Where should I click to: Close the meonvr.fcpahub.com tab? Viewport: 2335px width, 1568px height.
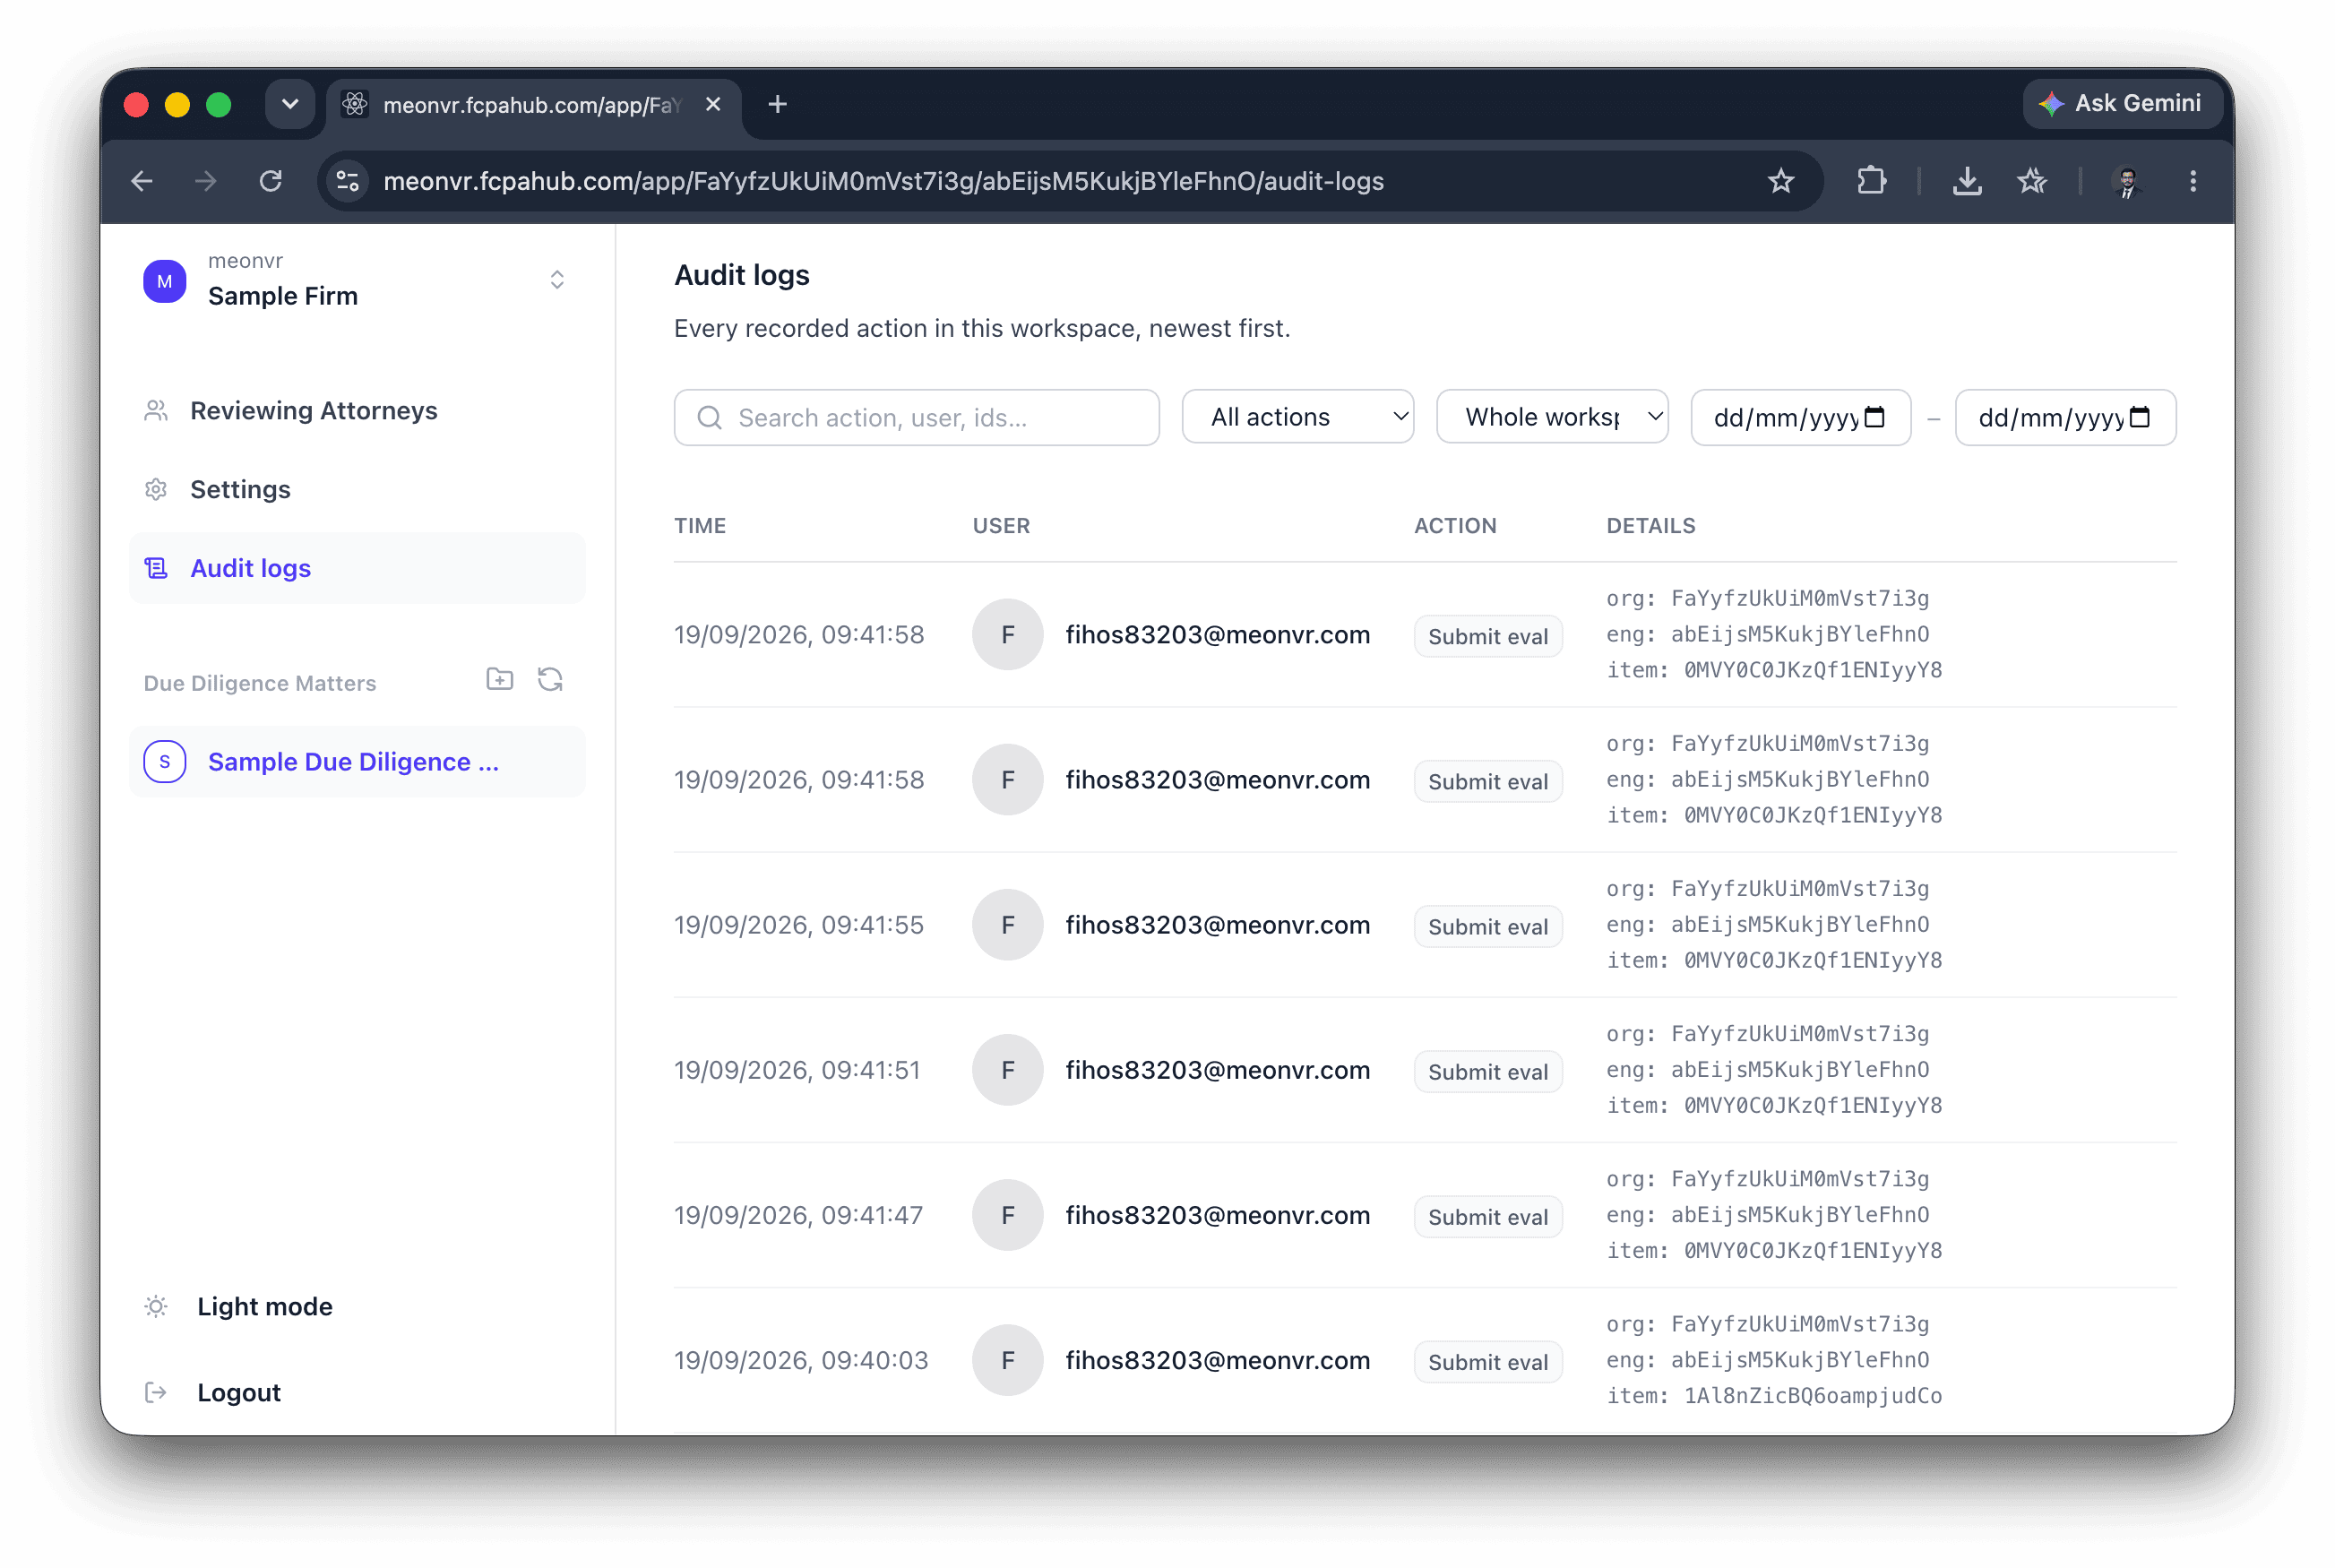[713, 104]
